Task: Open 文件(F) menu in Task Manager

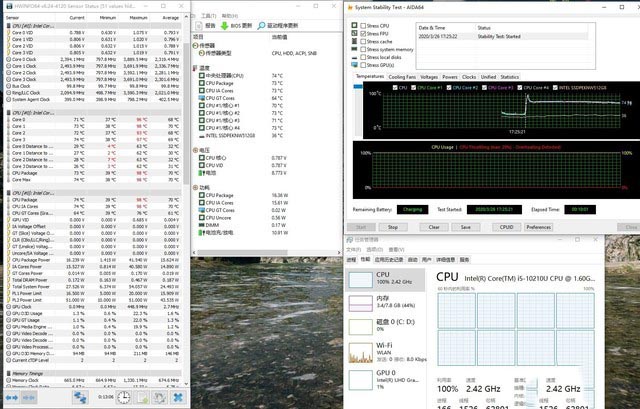Action: 353,249
